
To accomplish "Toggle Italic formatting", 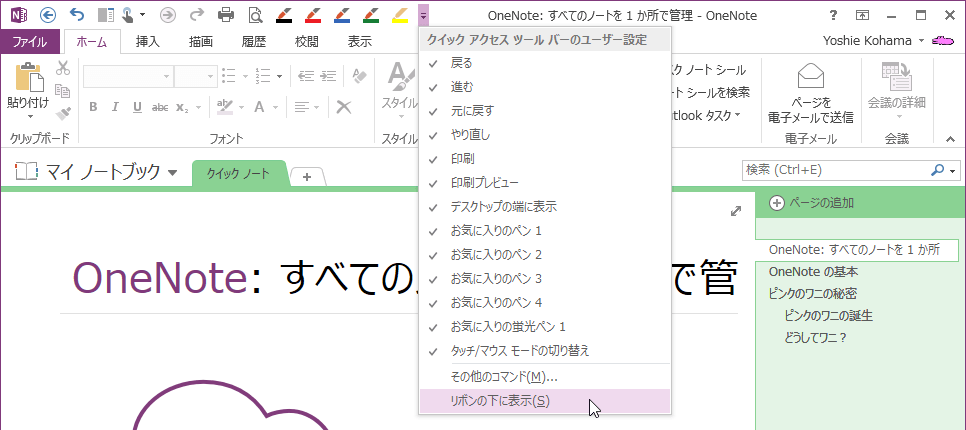I will tap(115, 107).
